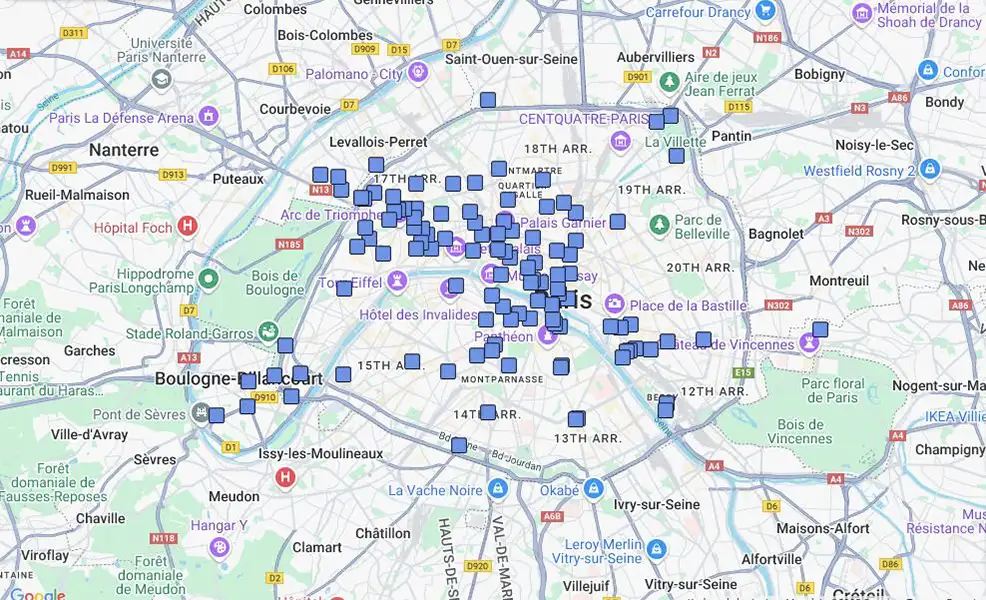Open the Université Paris Nanterre school icon
This screenshot has height=600, width=986.
point(161,78)
